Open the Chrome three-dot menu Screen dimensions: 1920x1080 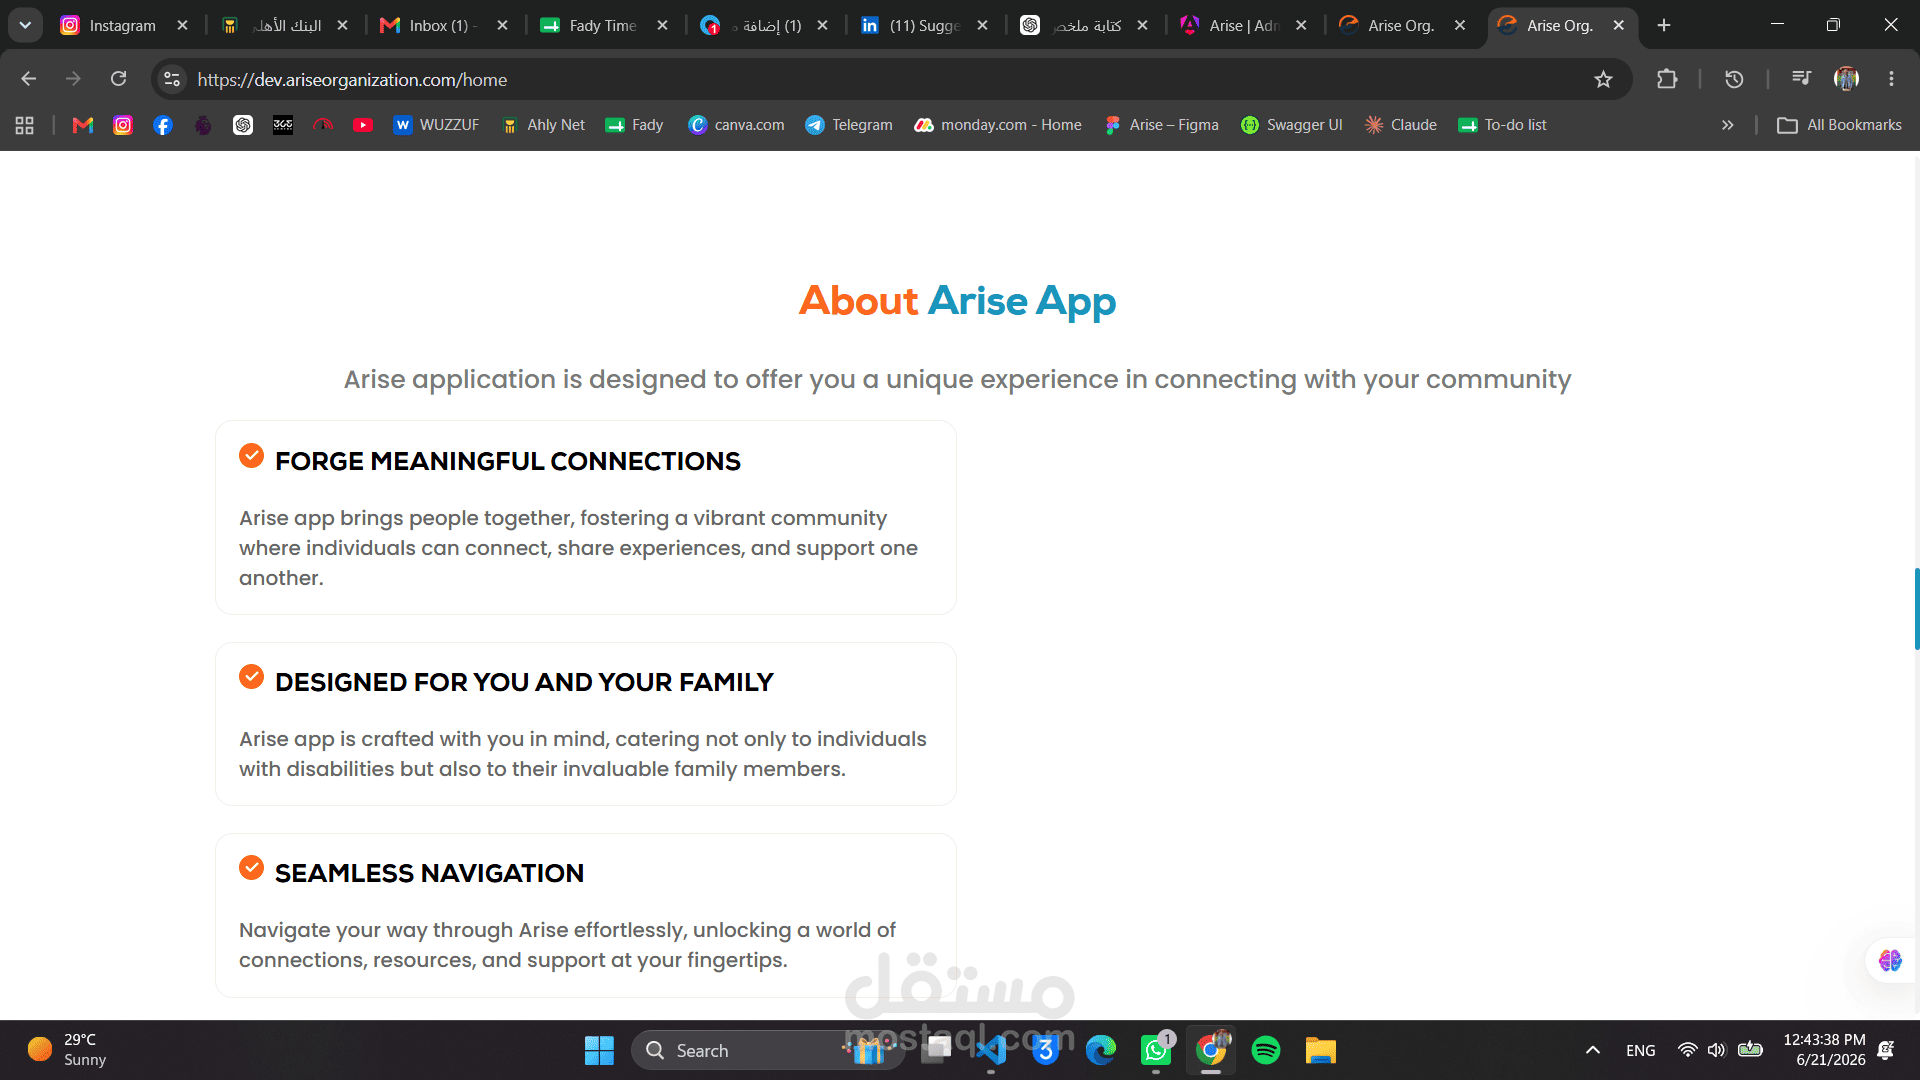pyautogui.click(x=1891, y=79)
